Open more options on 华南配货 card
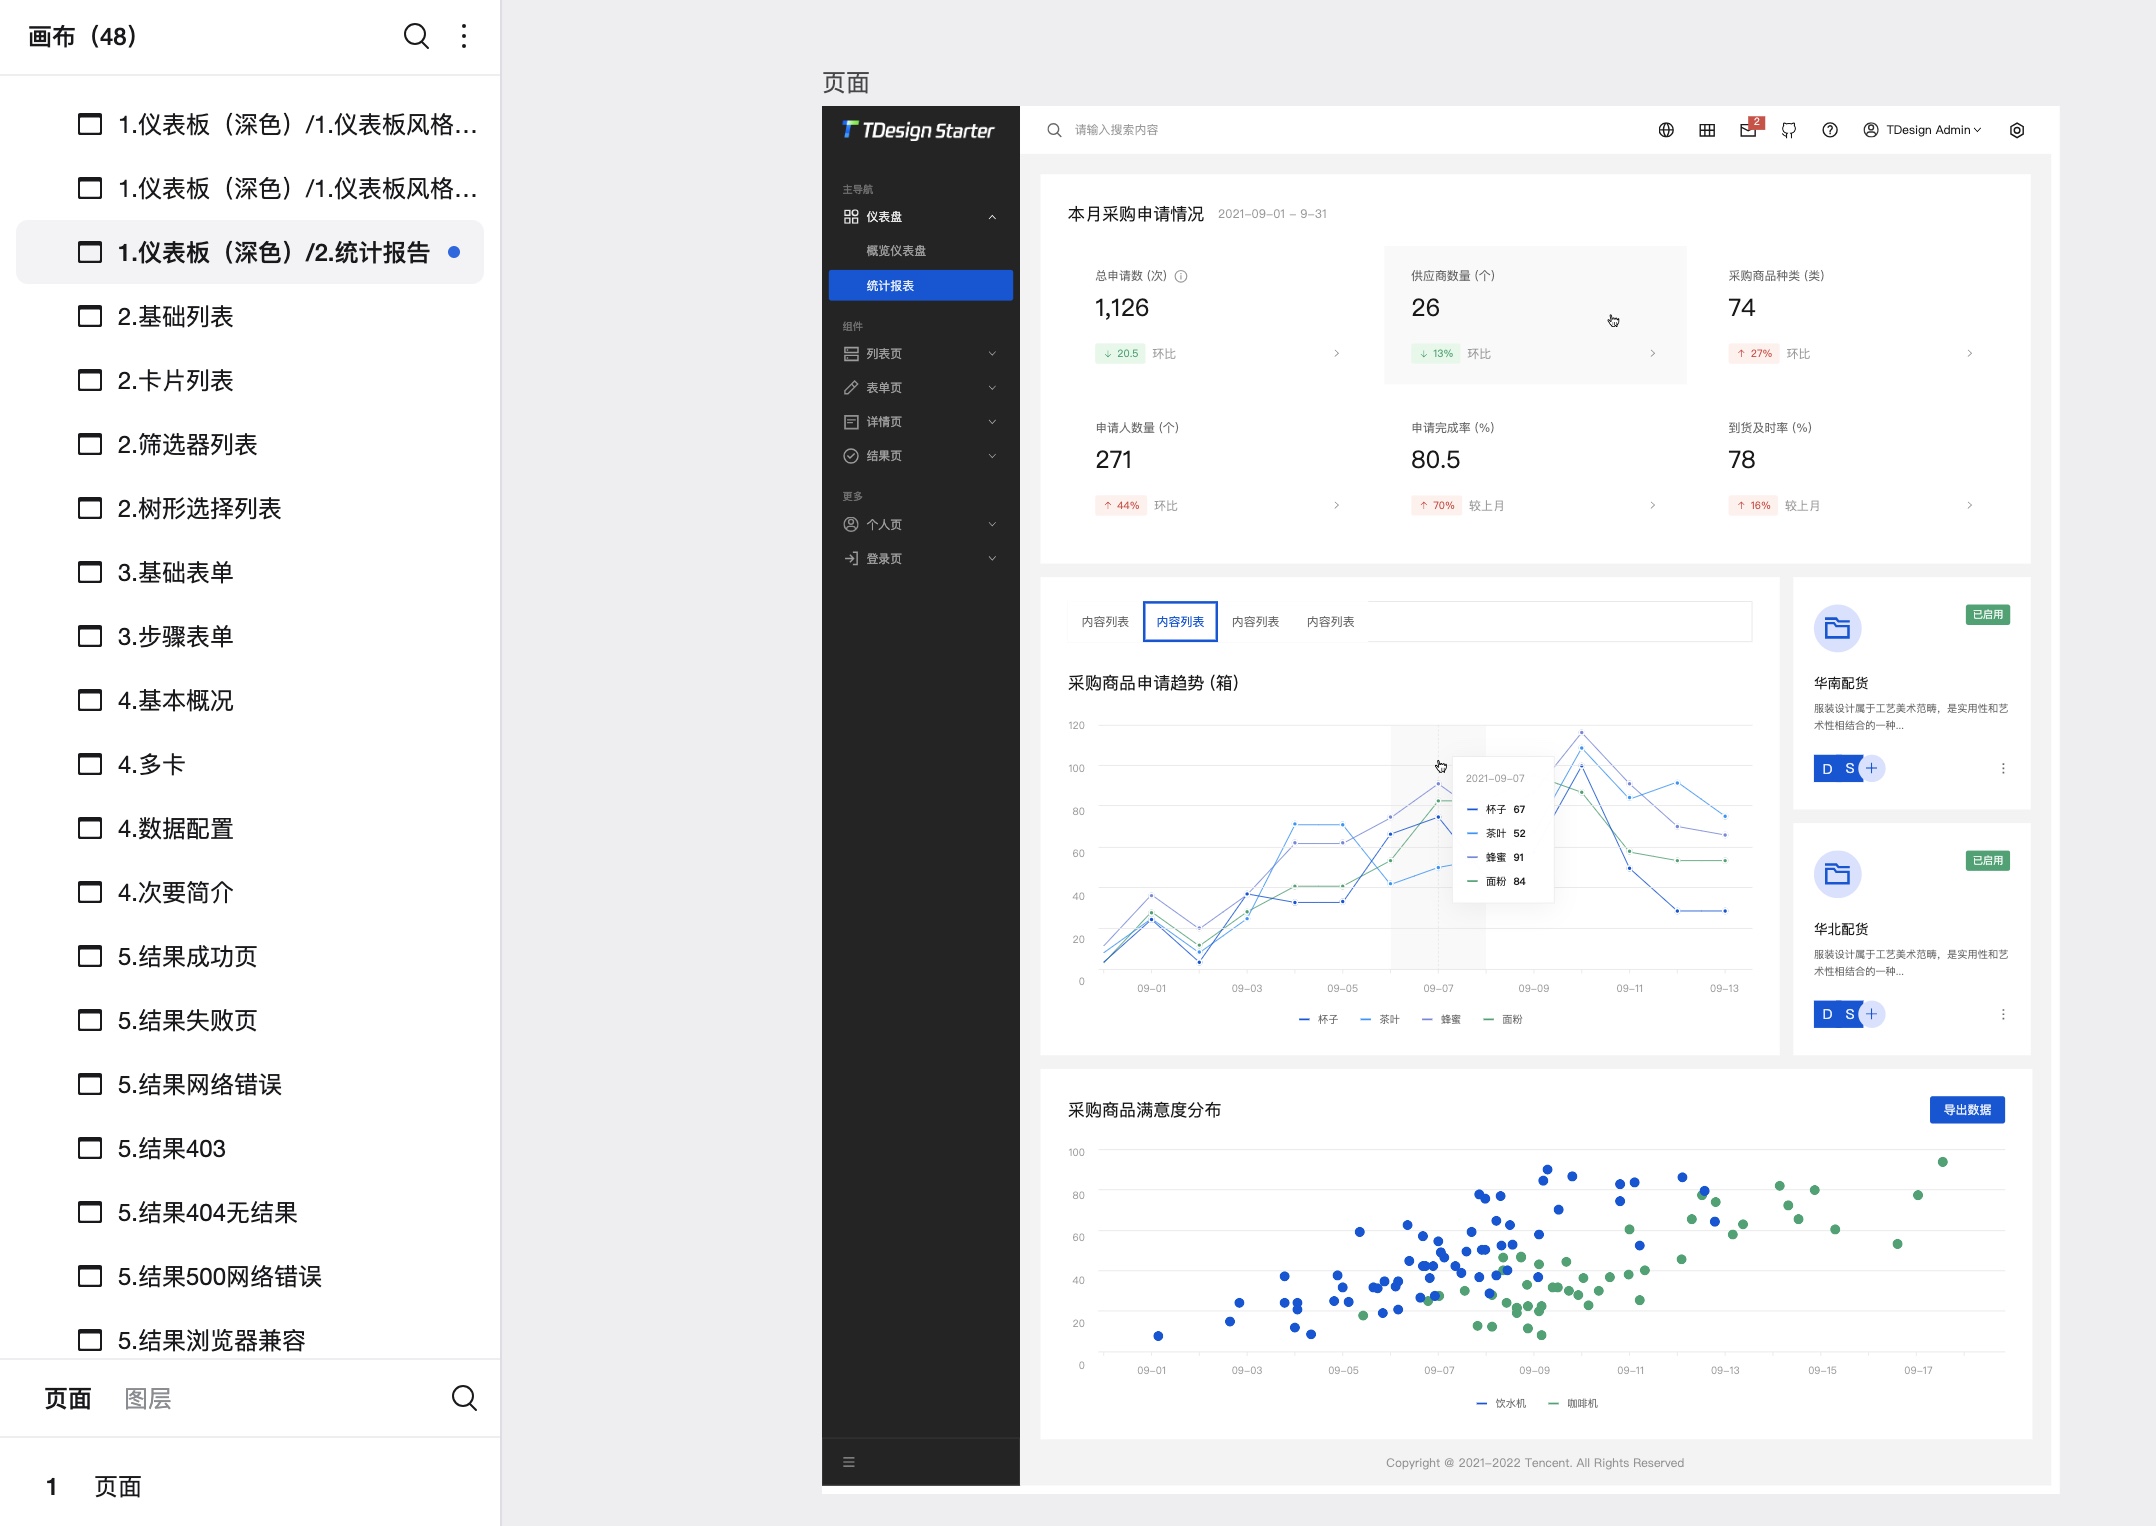This screenshot has height=1526, width=2156. (2003, 768)
